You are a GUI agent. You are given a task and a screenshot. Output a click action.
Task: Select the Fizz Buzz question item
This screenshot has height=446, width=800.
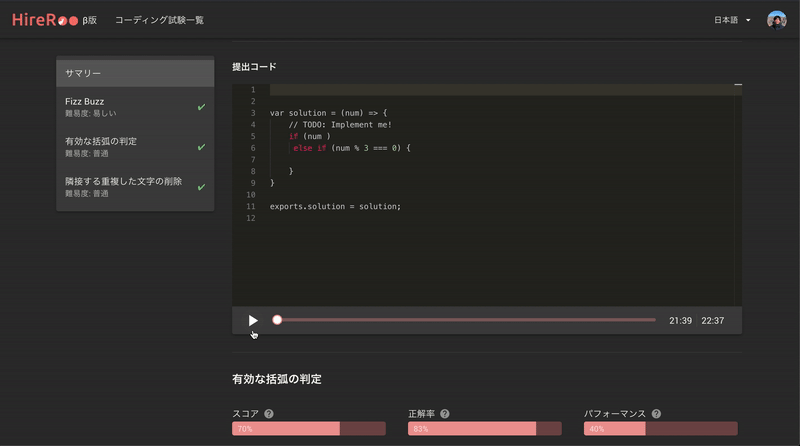[135, 107]
